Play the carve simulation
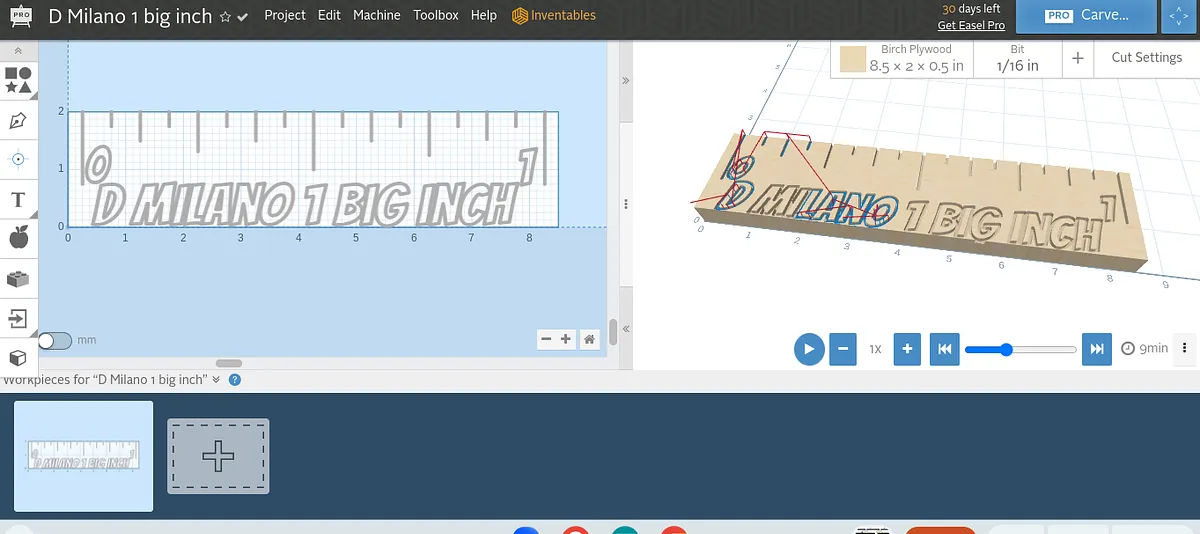The height and width of the screenshot is (534, 1200). [x=808, y=349]
